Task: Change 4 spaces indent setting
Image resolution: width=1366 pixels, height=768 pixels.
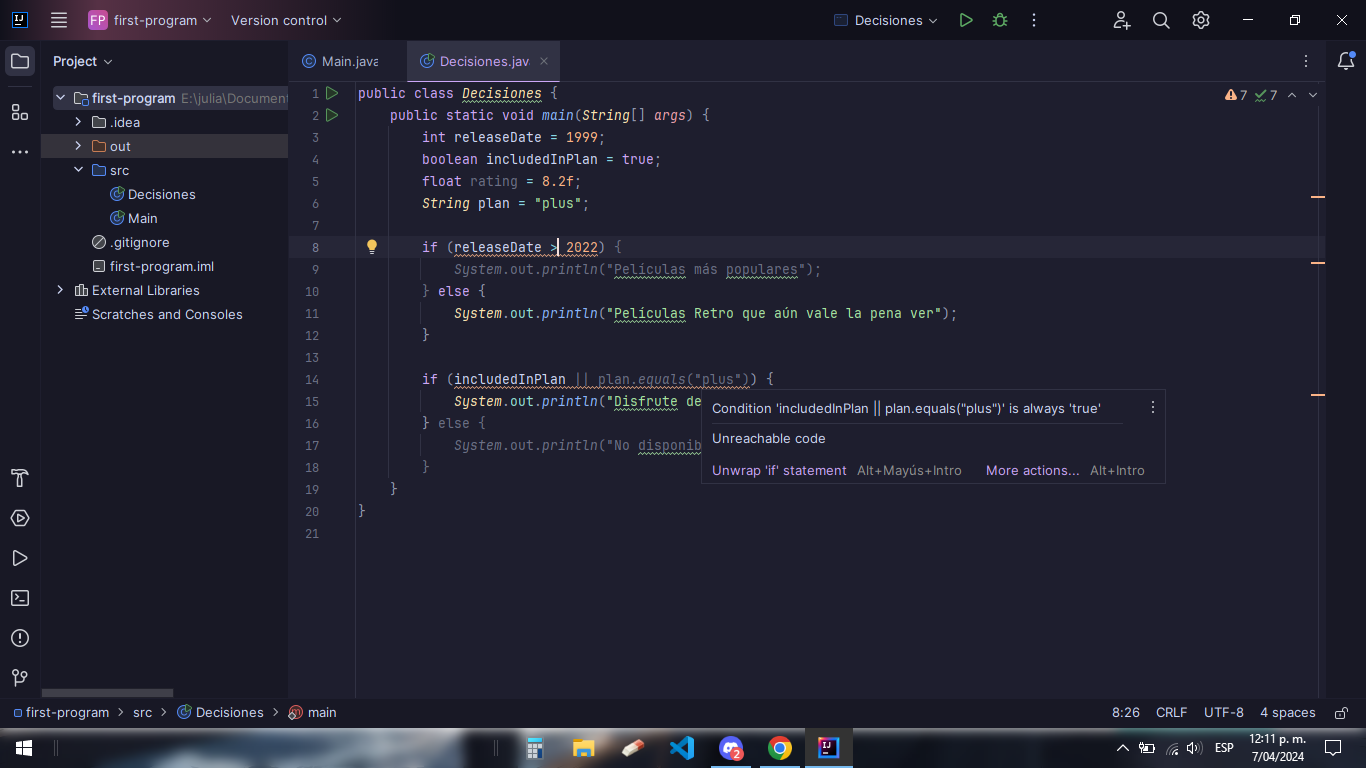Action: (x=1287, y=713)
